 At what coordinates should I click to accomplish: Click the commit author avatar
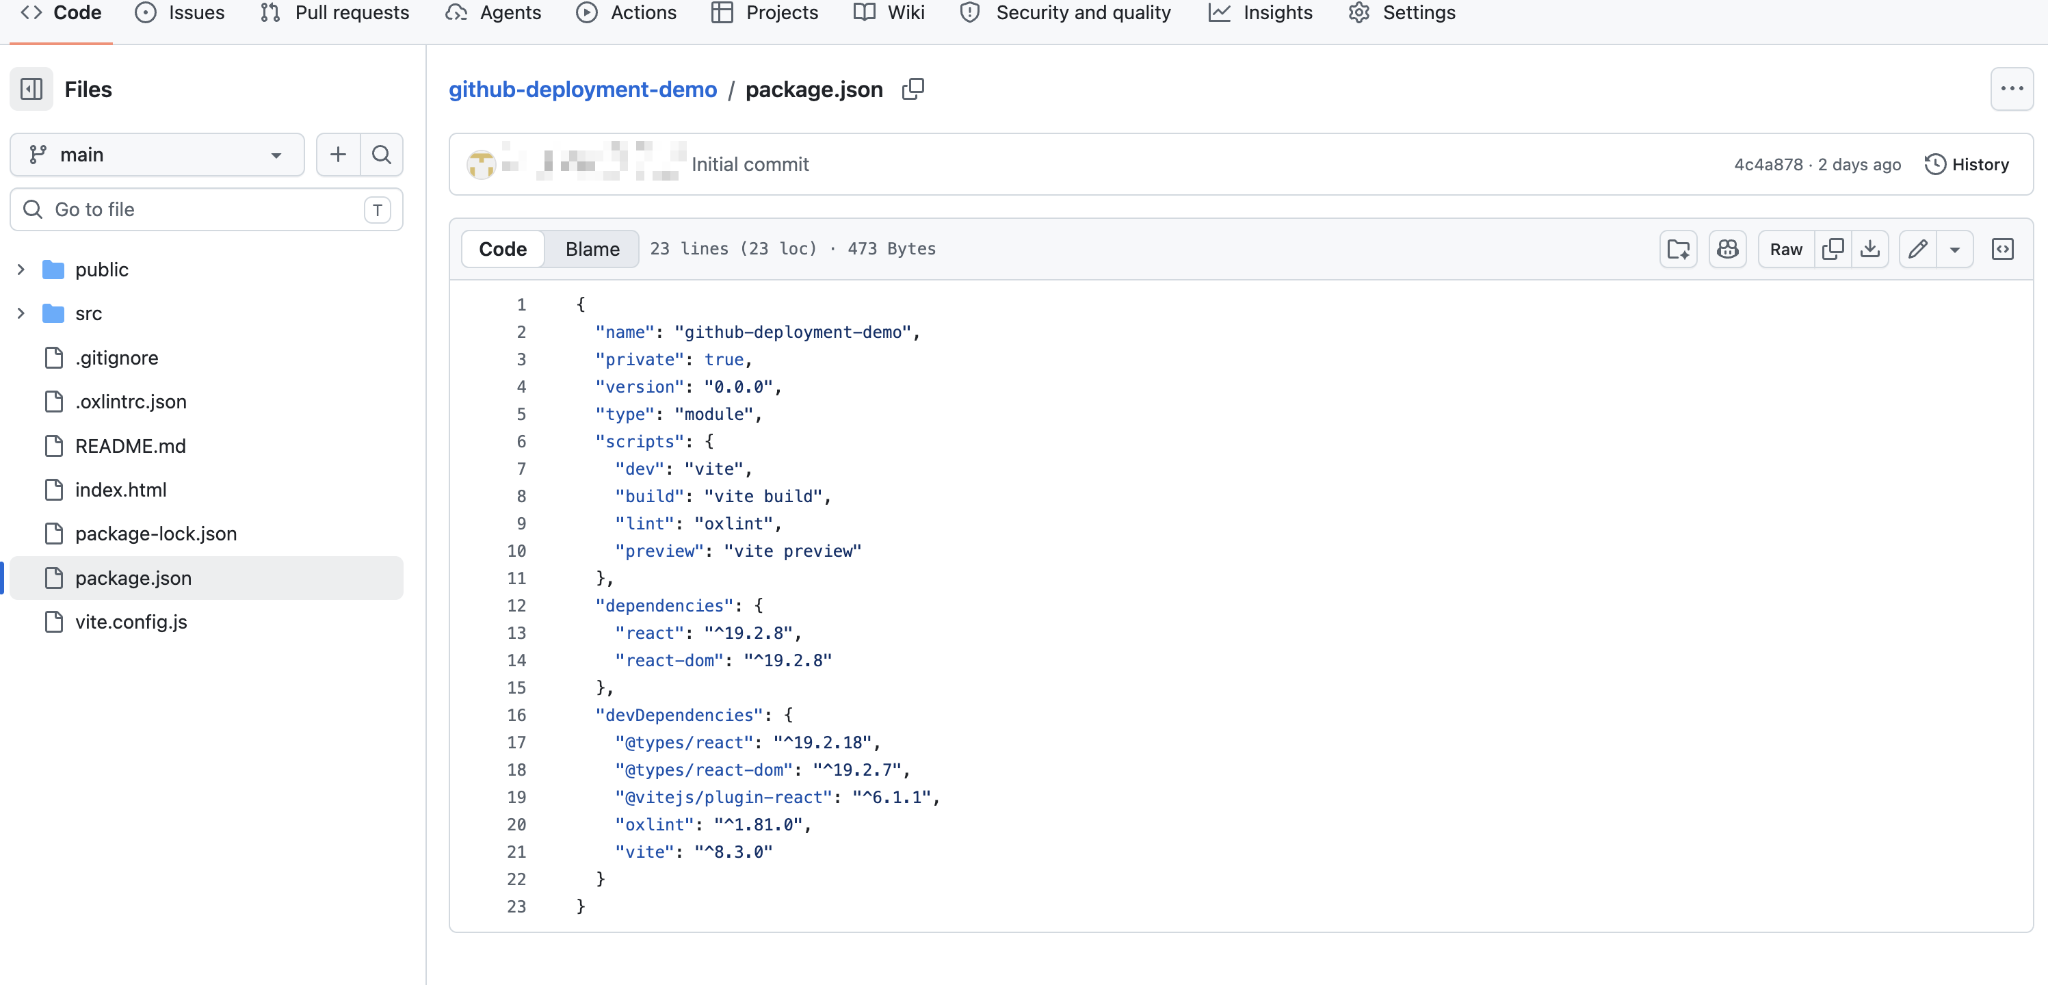[x=481, y=164]
